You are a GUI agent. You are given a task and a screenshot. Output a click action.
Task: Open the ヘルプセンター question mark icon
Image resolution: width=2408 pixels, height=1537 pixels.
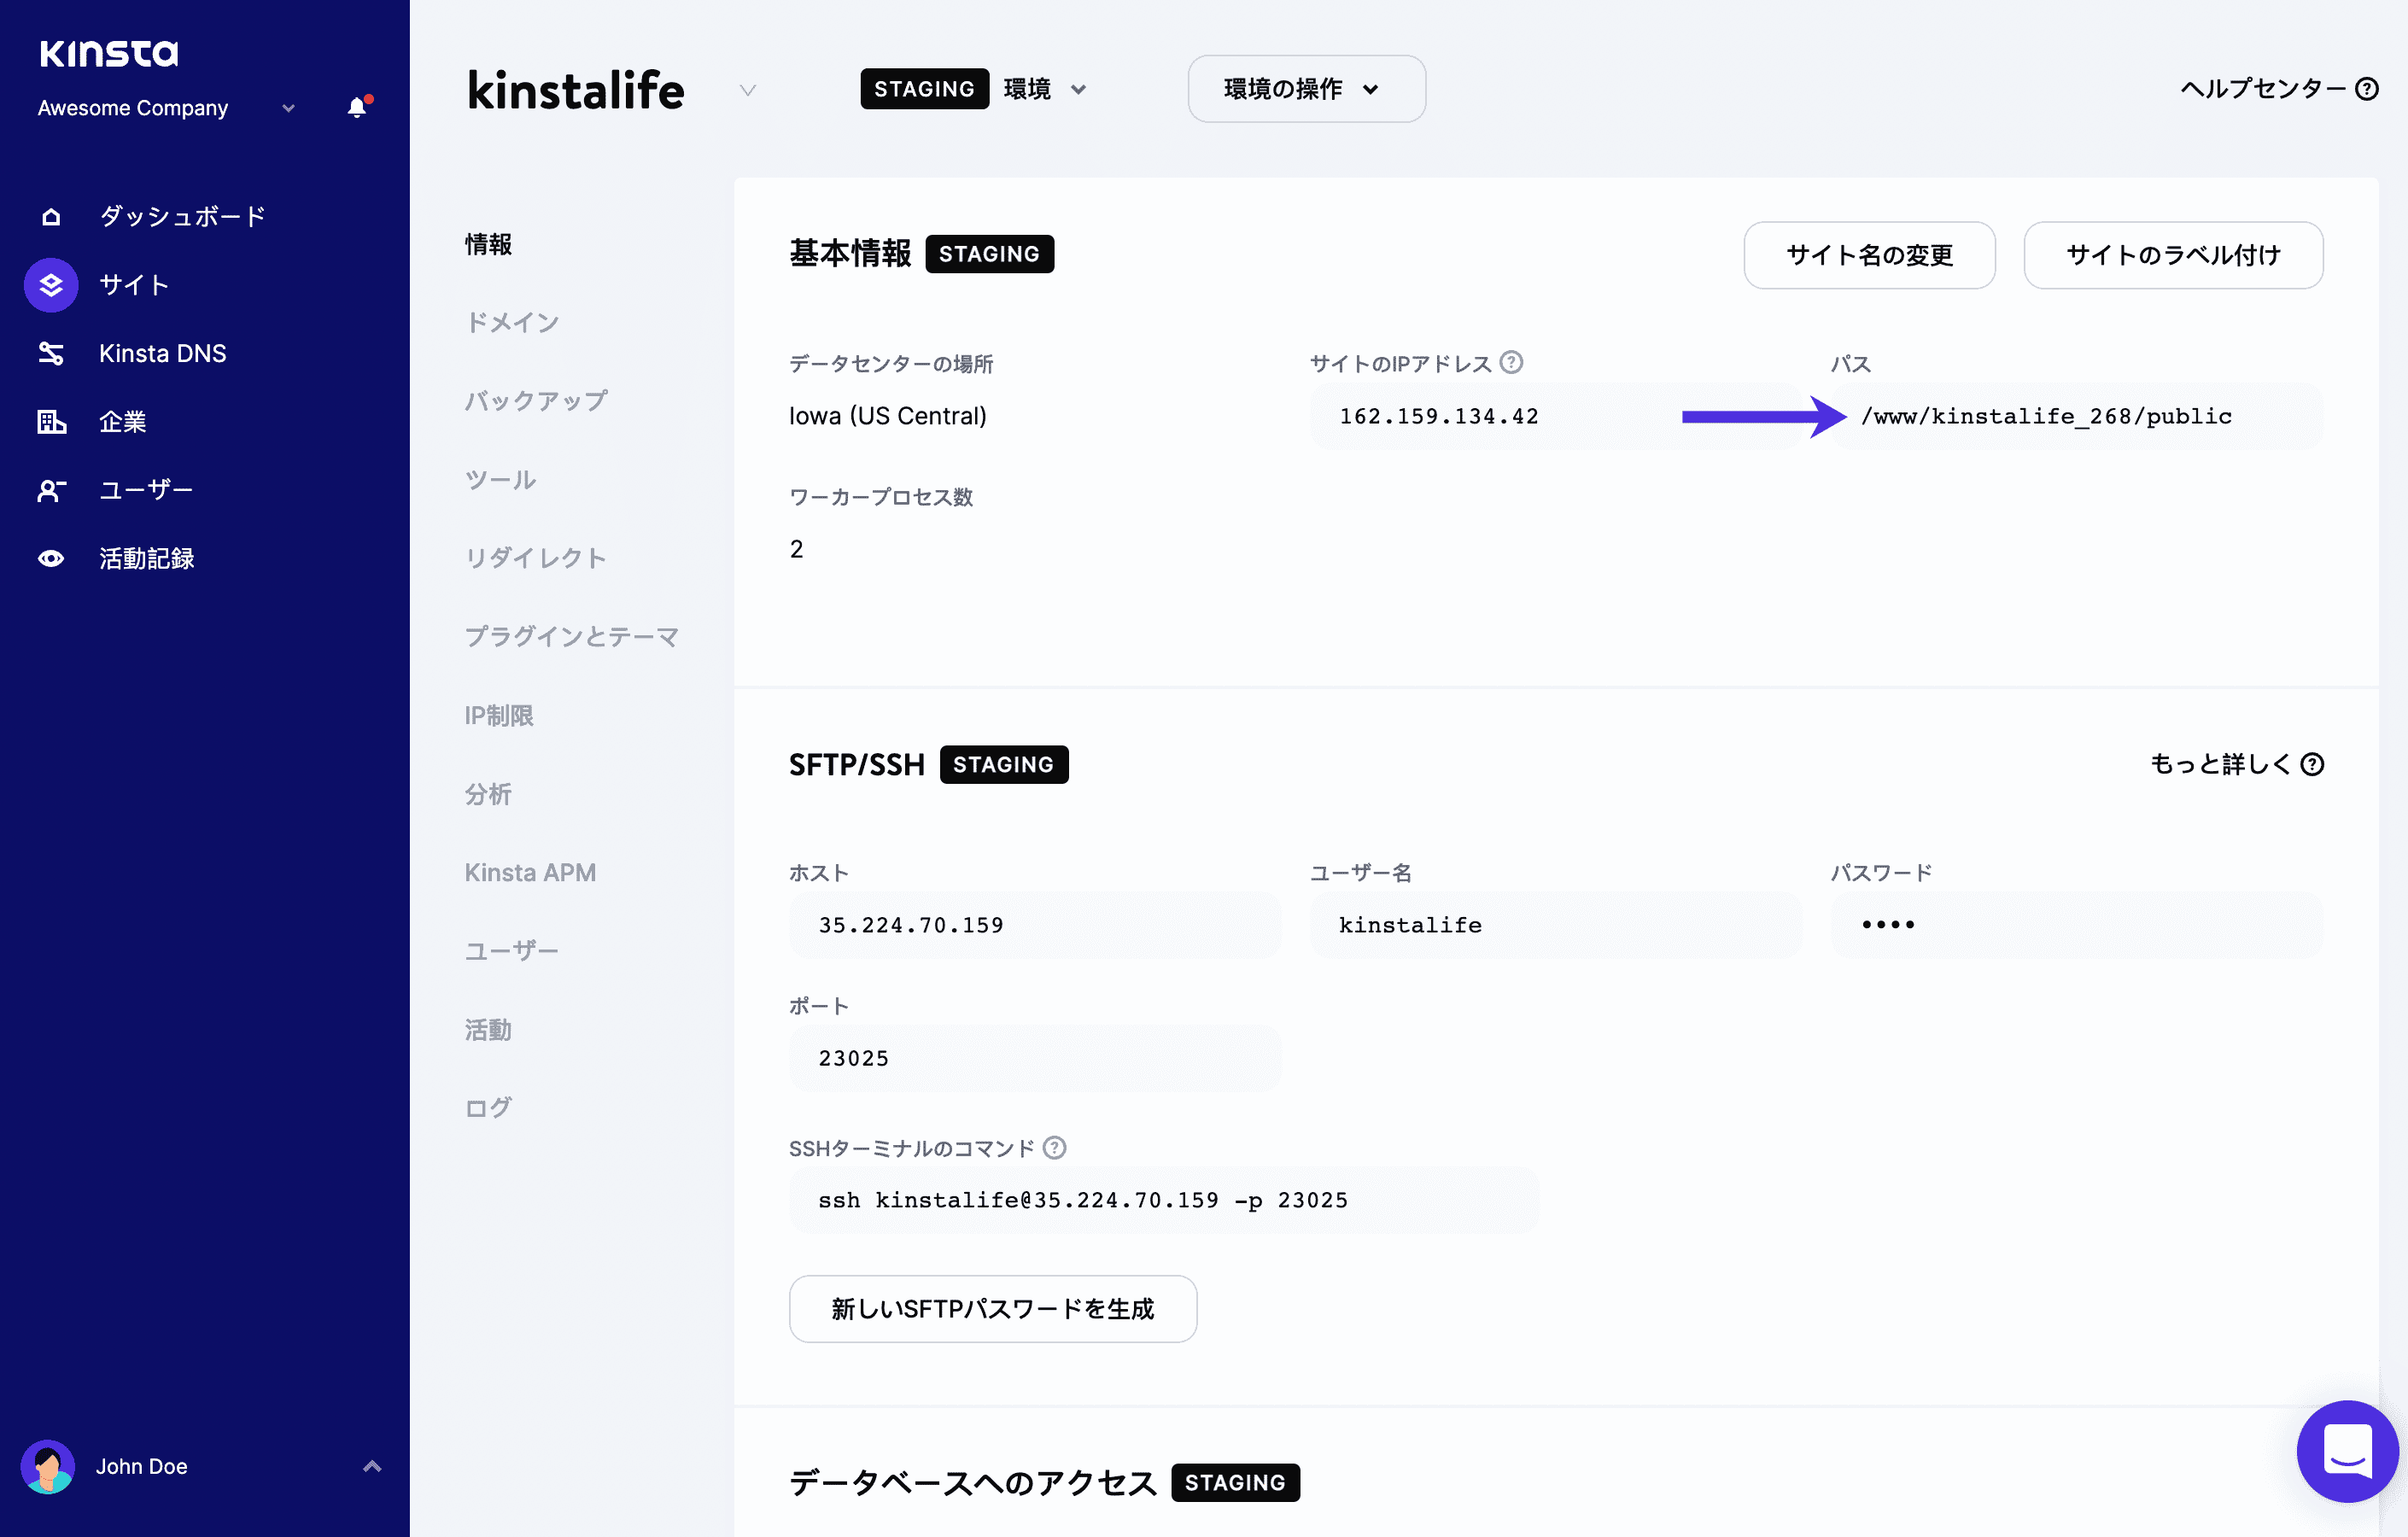2366,89
